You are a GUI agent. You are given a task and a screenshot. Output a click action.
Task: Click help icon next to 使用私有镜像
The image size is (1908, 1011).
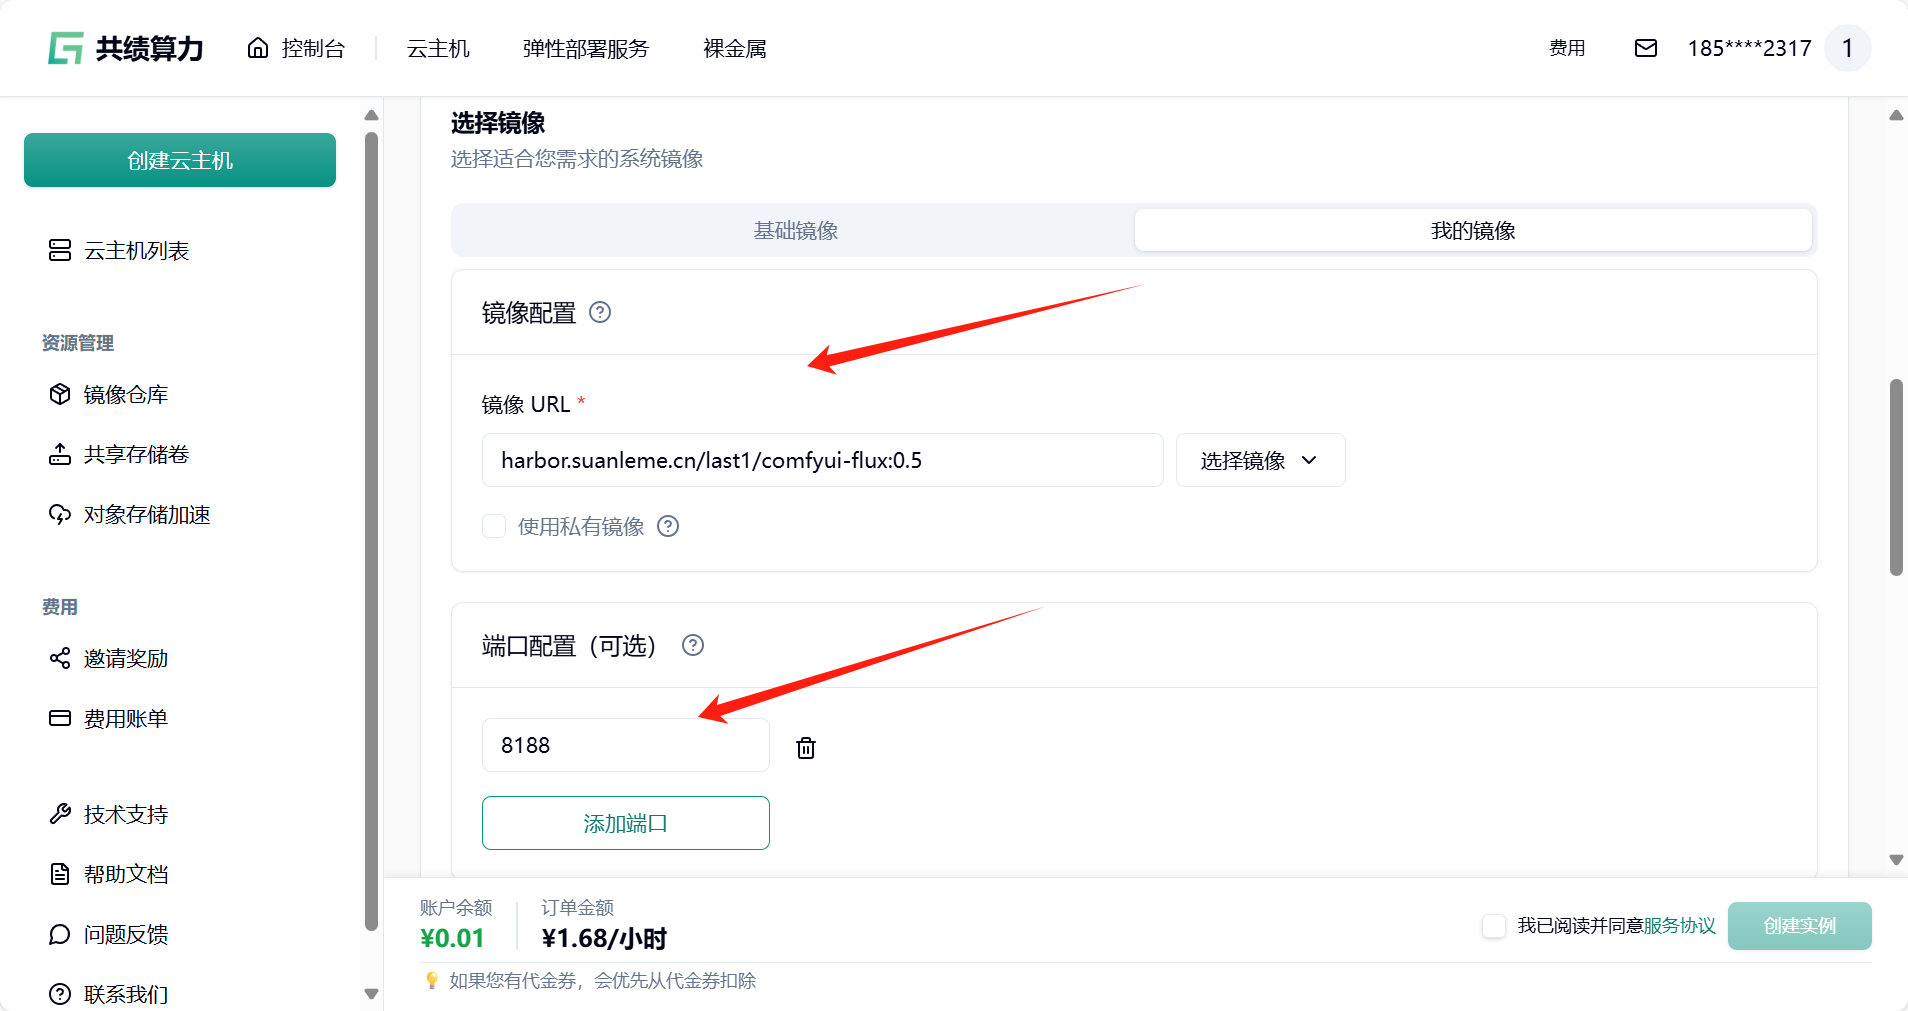668,526
